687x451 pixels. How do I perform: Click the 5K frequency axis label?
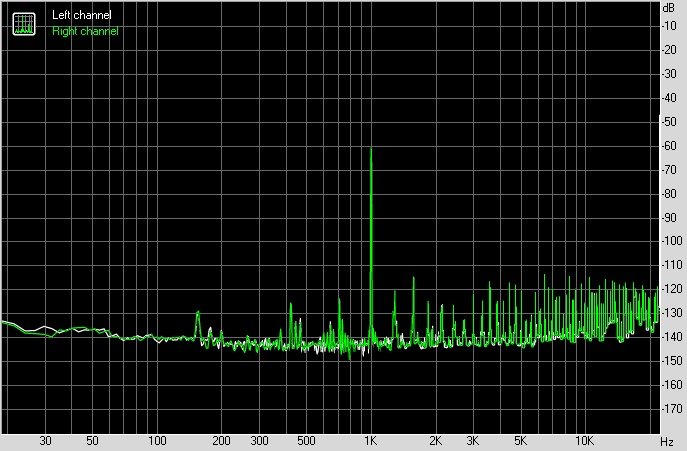520,441
